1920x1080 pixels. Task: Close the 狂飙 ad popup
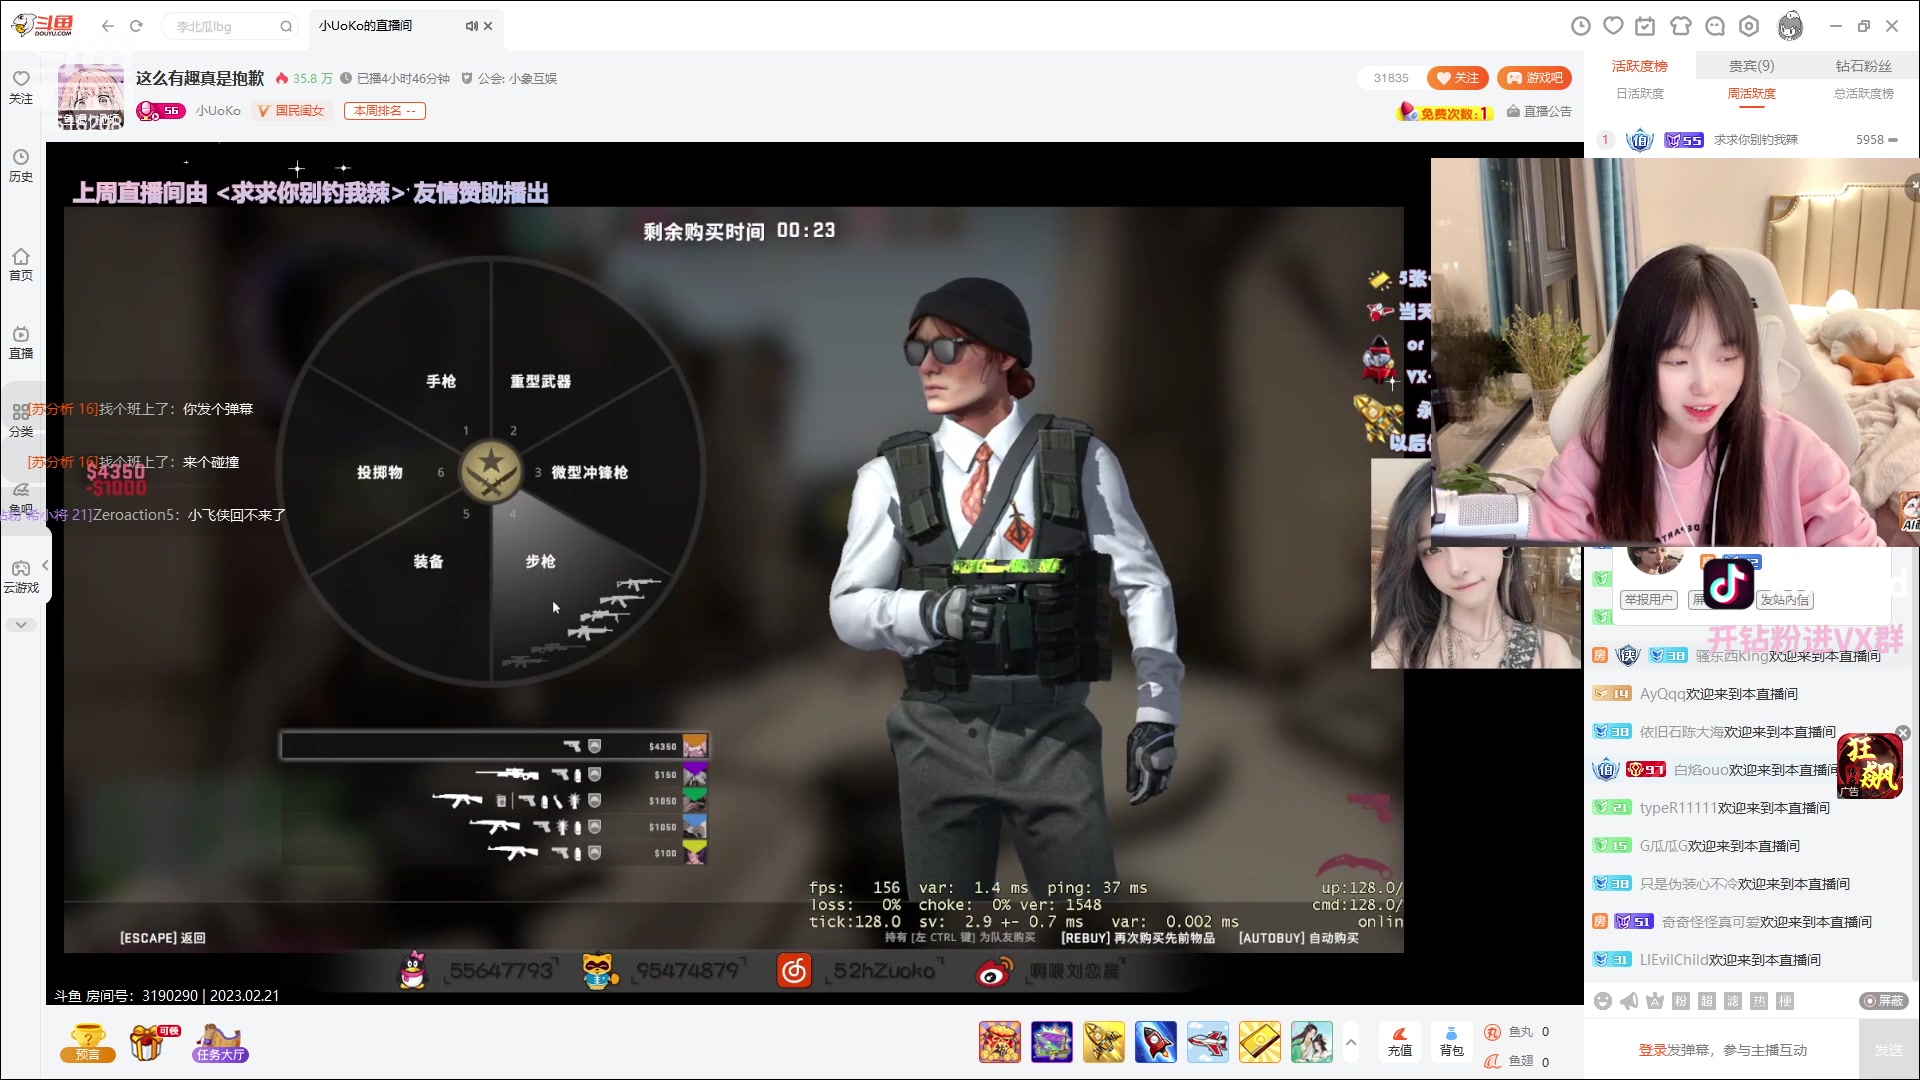click(x=1903, y=733)
